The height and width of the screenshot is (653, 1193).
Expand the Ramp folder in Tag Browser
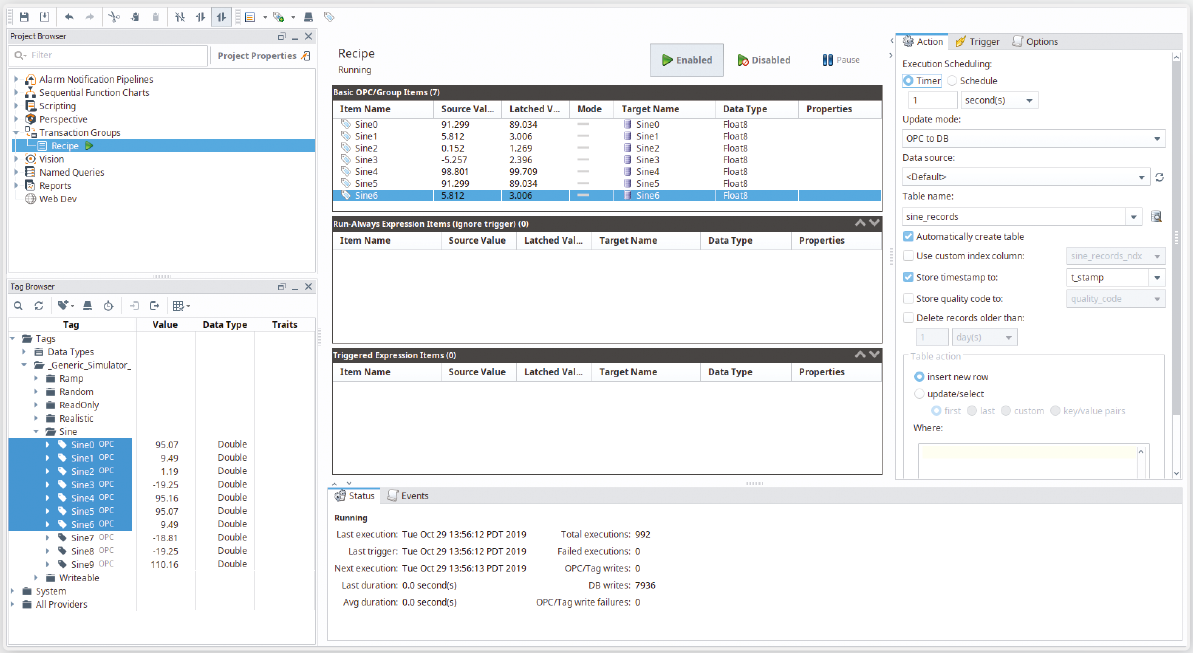38,379
